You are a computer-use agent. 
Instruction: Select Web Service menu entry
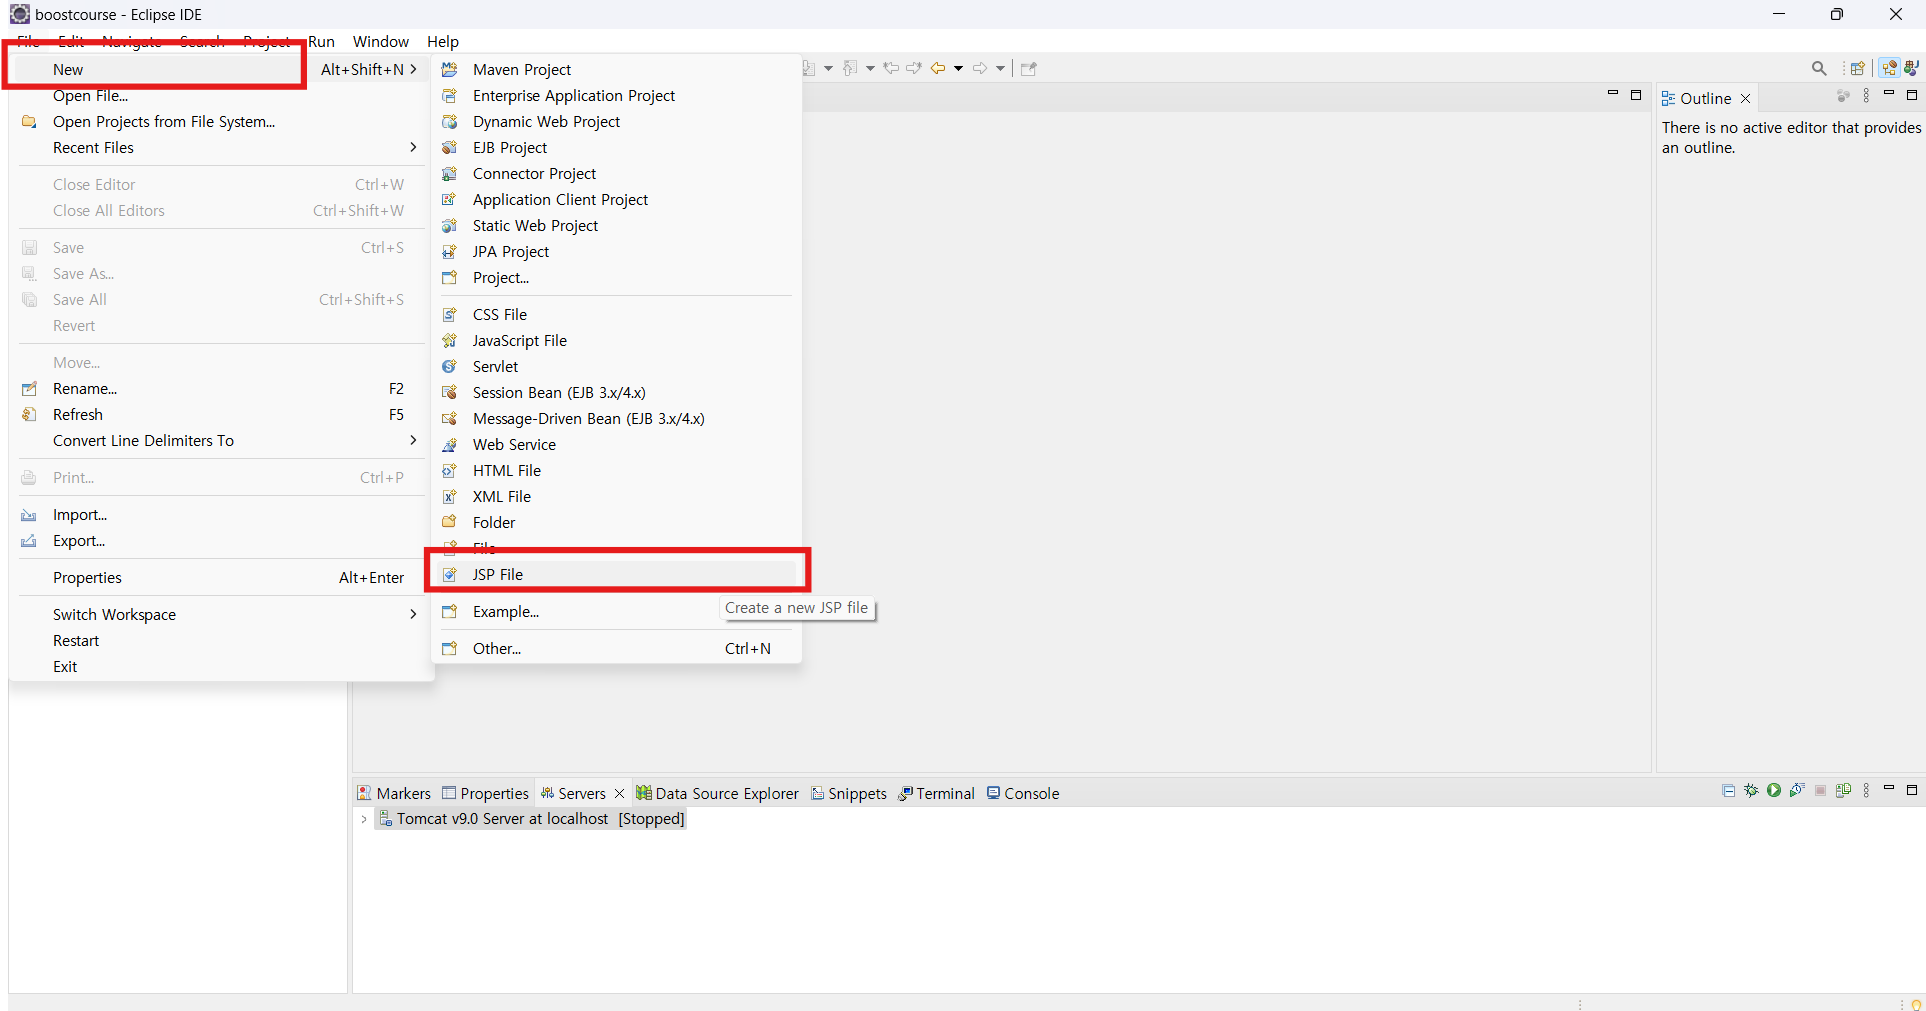pos(616,445)
